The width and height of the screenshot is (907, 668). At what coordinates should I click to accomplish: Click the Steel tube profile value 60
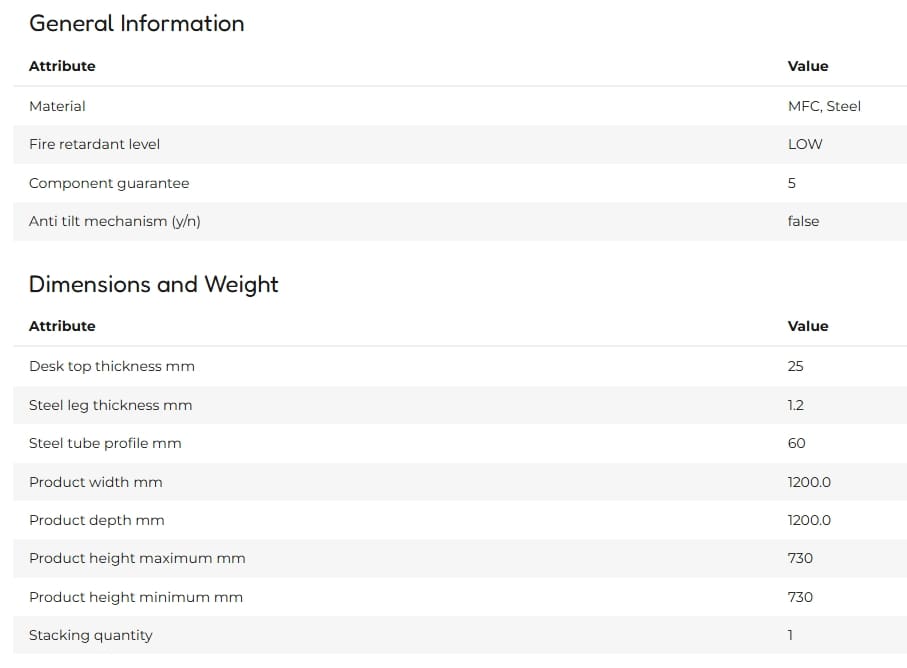(796, 443)
